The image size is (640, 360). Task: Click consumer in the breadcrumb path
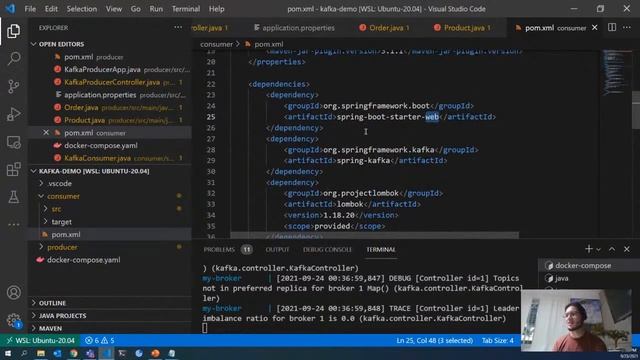(x=216, y=44)
